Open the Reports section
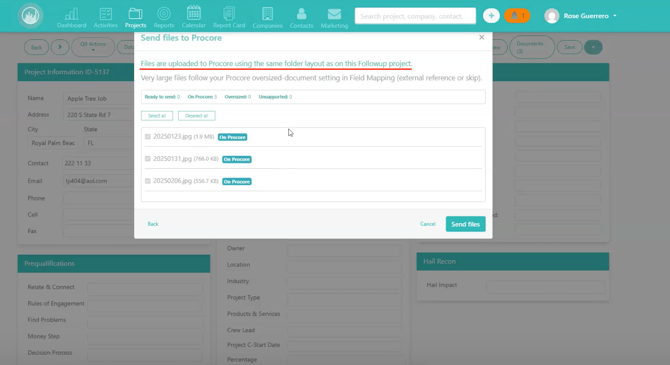The width and height of the screenshot is (670, 365). 164,18
